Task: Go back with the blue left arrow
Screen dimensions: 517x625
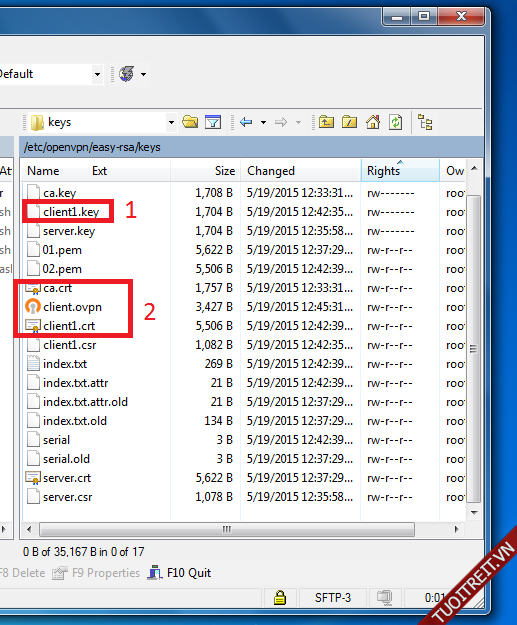Action: click(x=246, y=122)
